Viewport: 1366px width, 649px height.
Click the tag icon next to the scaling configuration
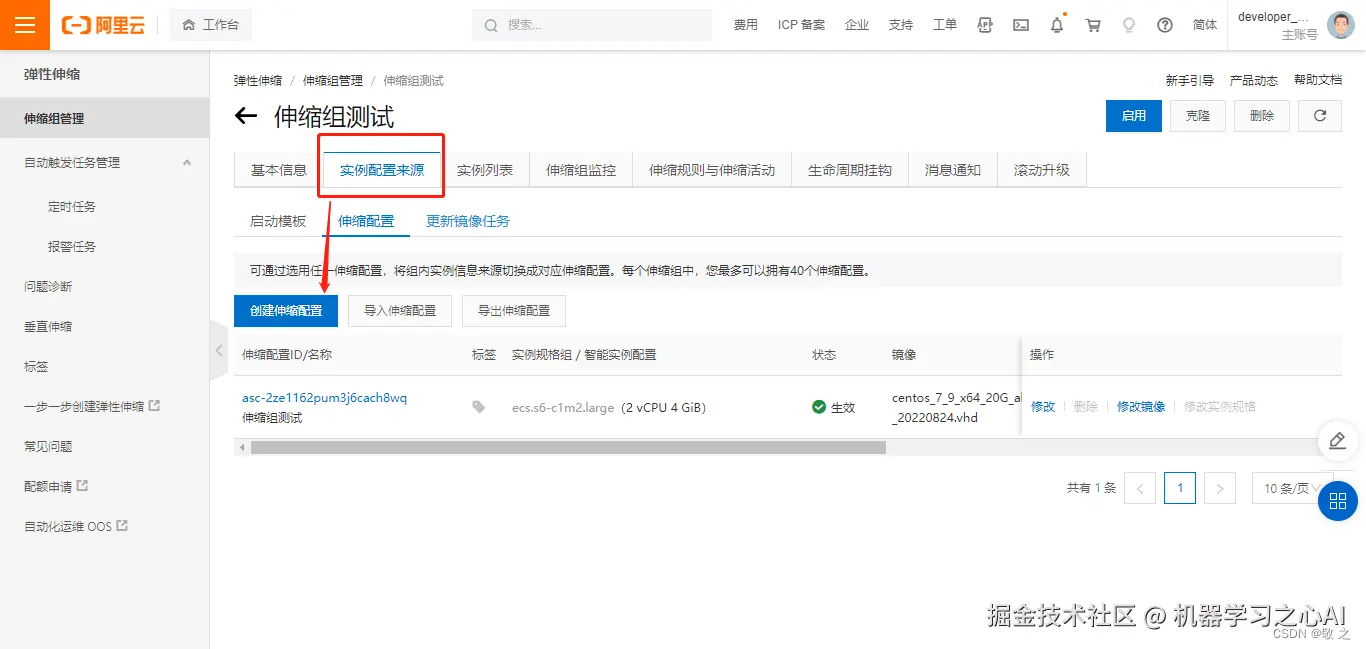click(x=478, y=407)
